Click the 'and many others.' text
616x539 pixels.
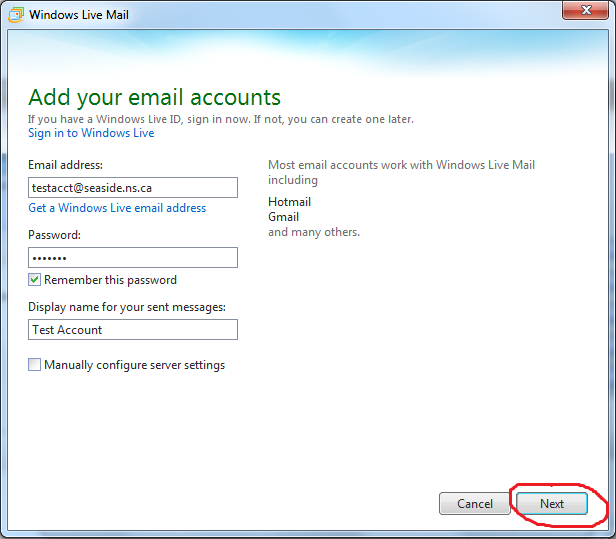[314, 232]
